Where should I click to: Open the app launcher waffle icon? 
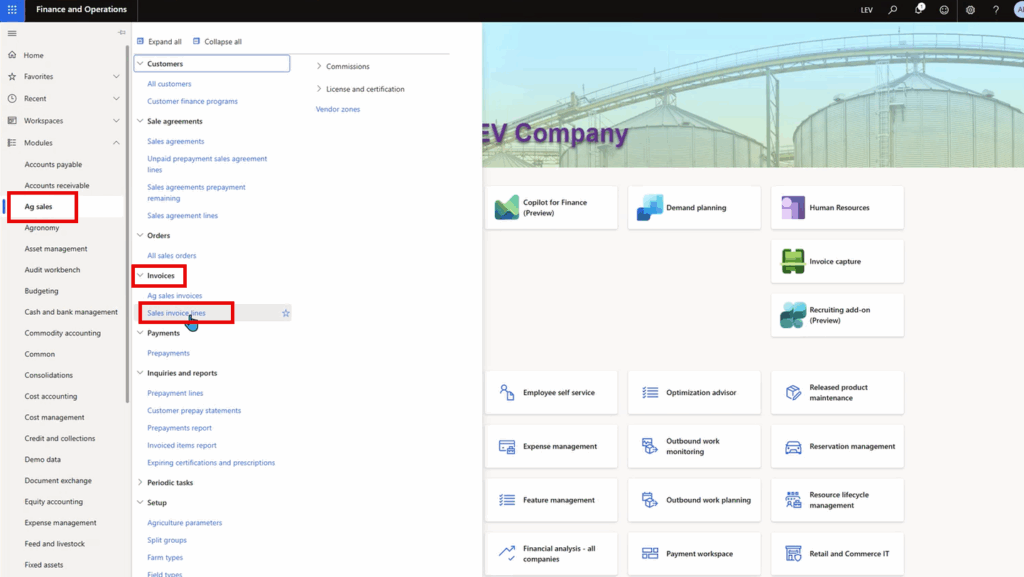point(12,10)
